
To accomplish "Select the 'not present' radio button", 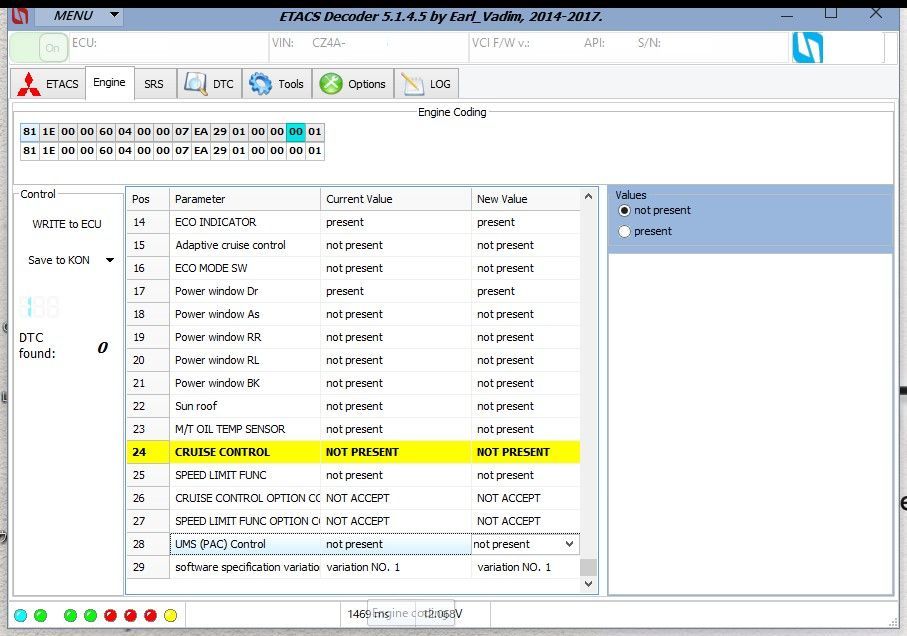I will click(625, 211).
